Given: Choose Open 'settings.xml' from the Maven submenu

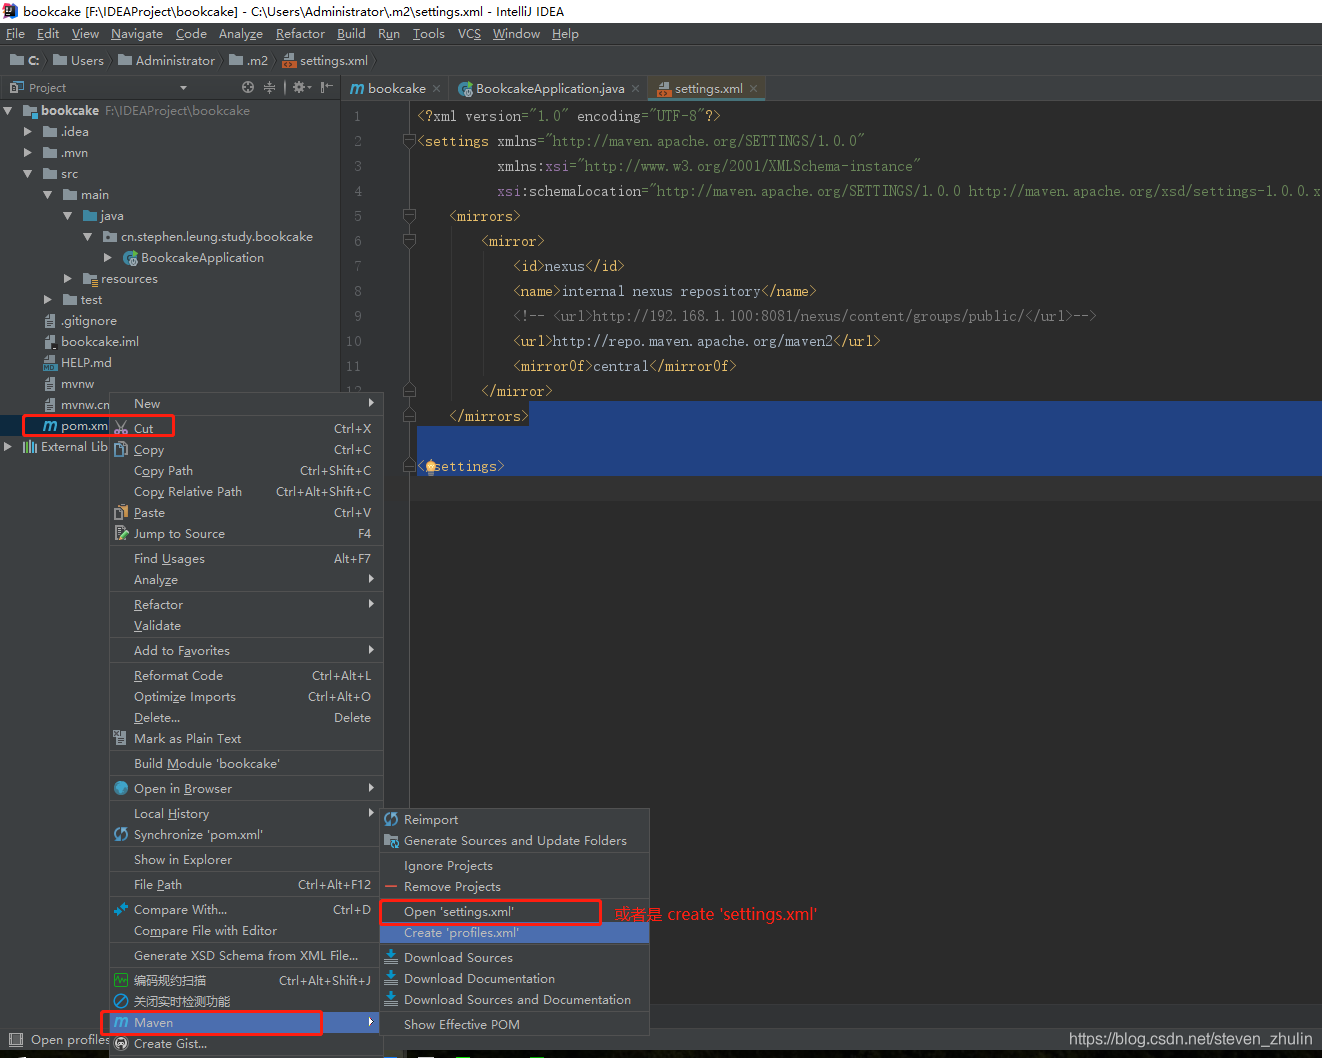Looking at the screenshot, I should (459, 912).
